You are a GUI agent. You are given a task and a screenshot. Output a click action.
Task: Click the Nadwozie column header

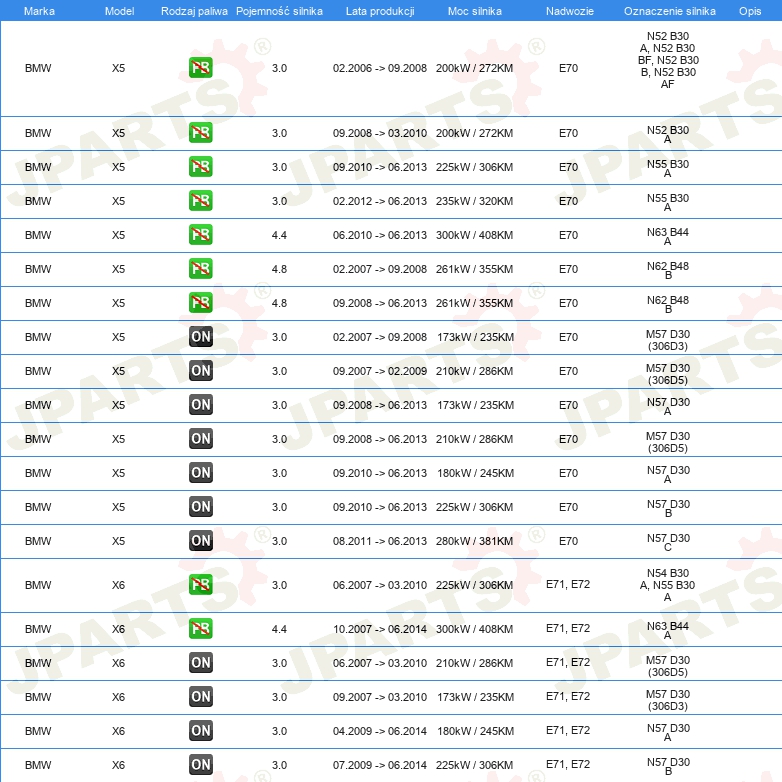pos(570,11)
